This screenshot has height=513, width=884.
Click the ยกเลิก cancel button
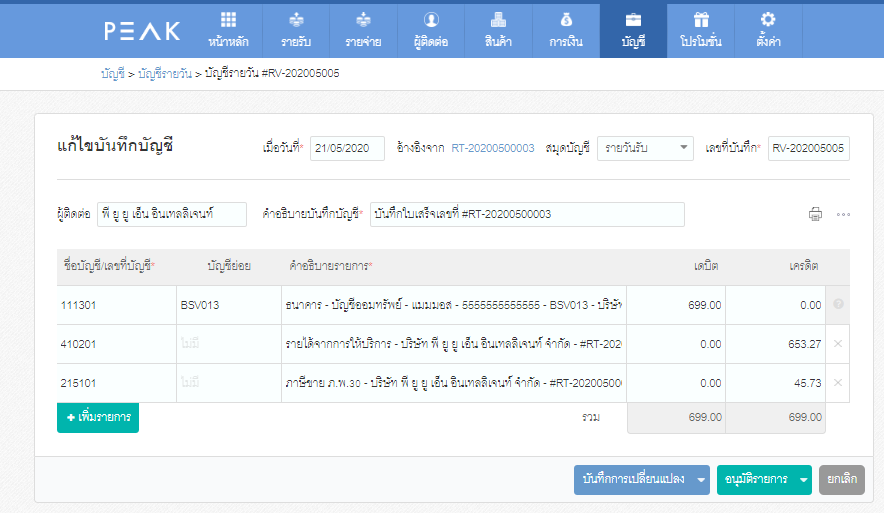[x=842, y=480]
